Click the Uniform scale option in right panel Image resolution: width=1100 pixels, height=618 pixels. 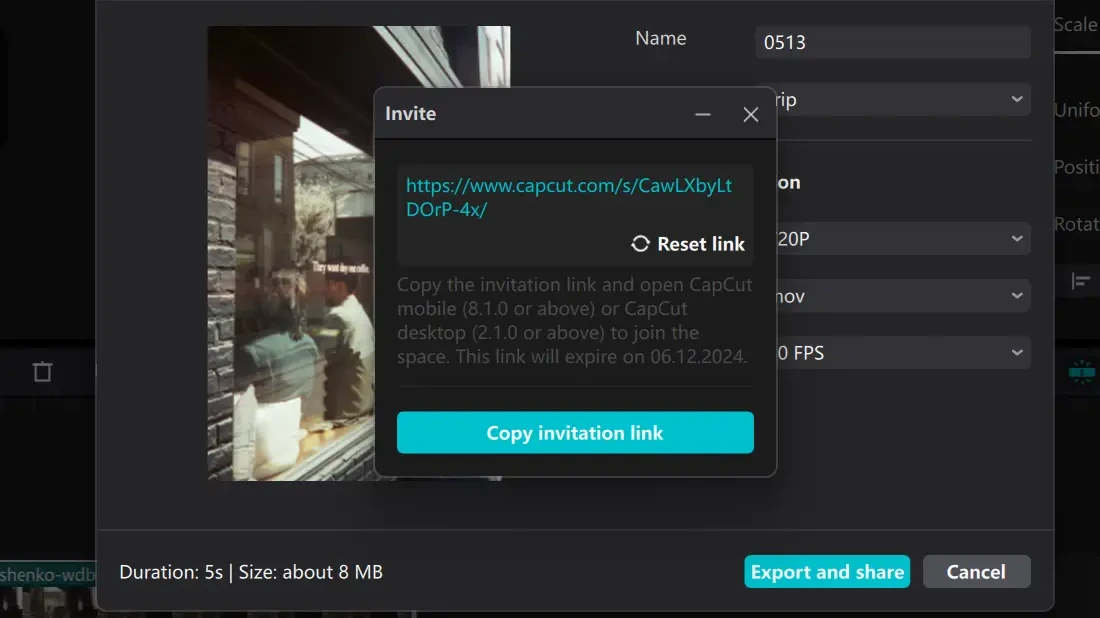[x=1077, y=110]
